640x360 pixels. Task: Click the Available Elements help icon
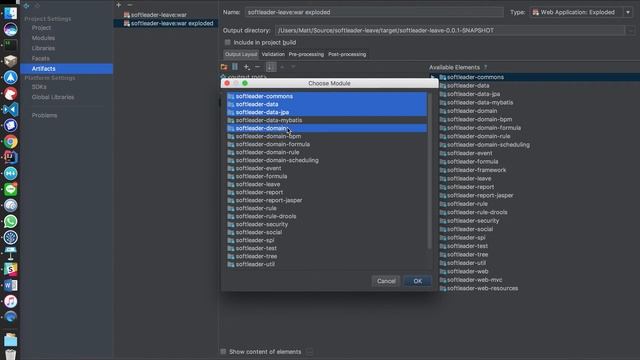click(x=485, y=67)
